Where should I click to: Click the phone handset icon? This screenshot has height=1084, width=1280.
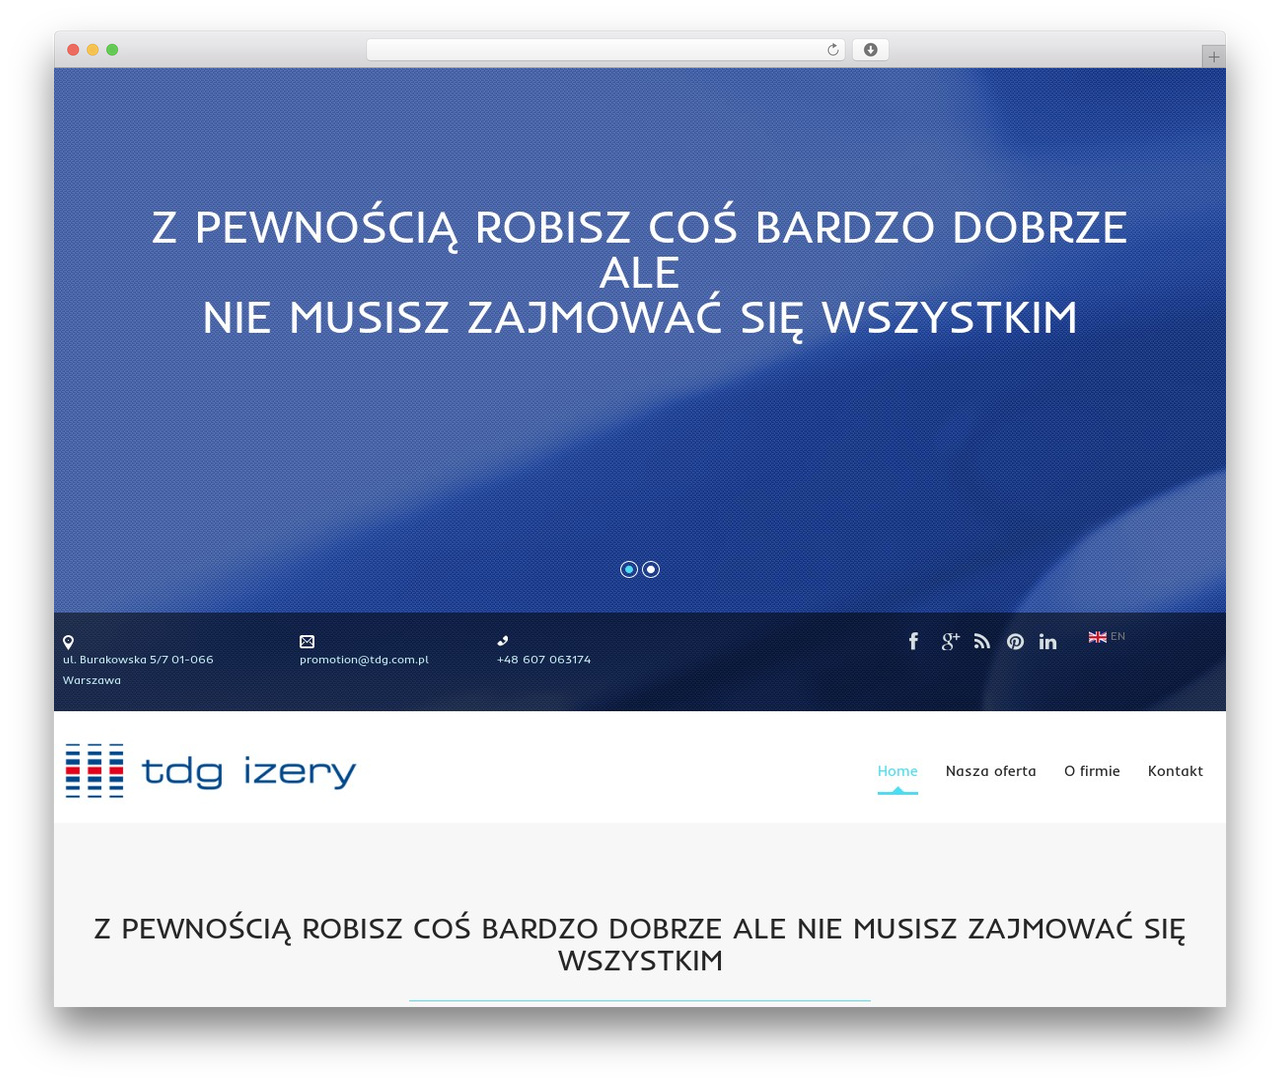tap(503, 641)
